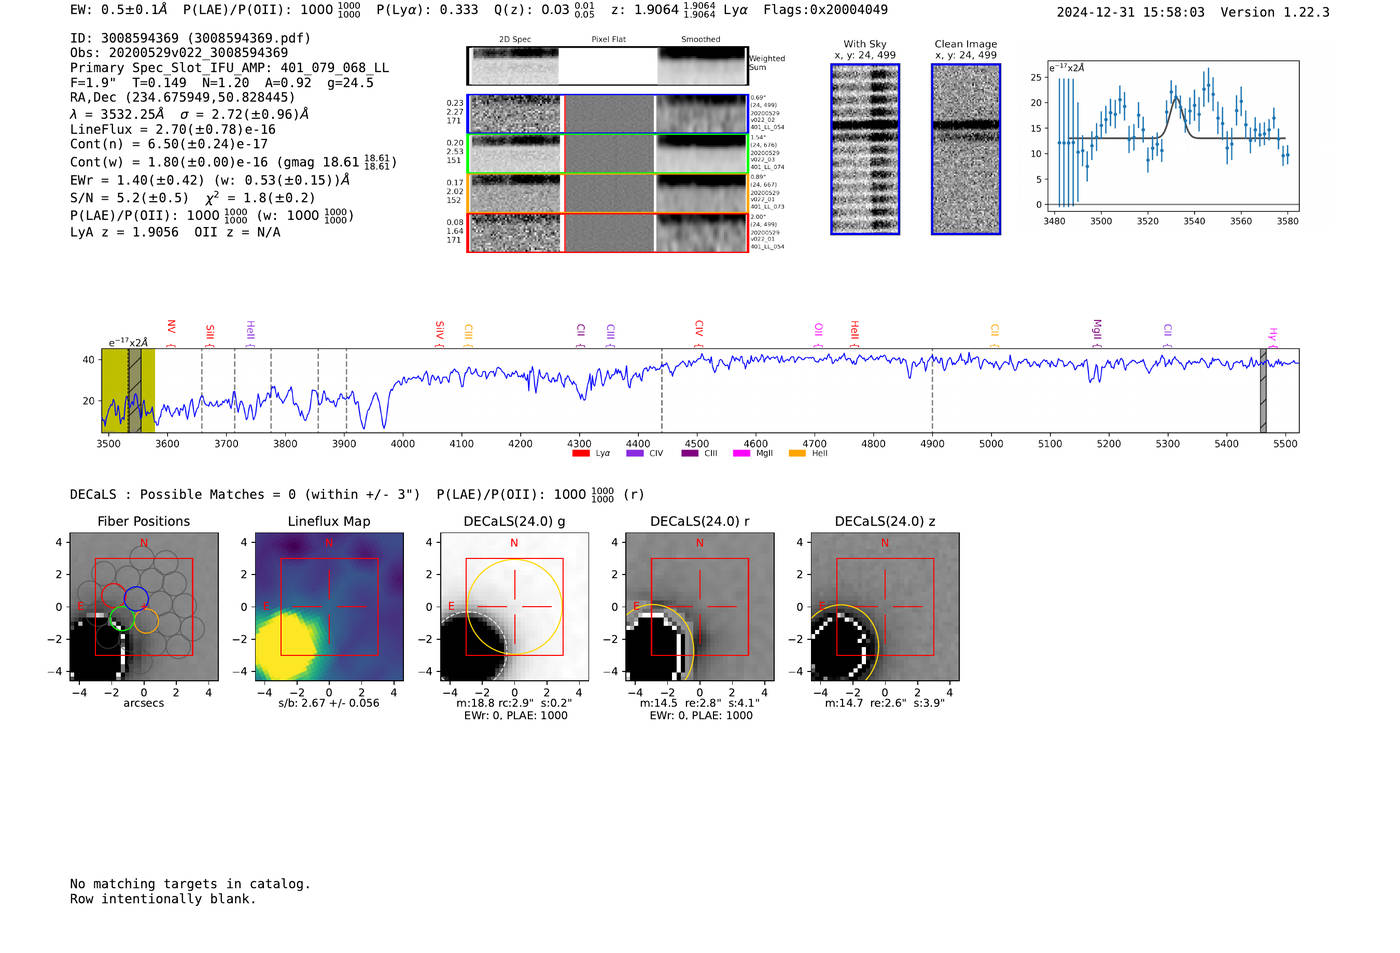The image size is (1400, 953).
Task: Open the With Sky cutout image
Action: [865, 149]
